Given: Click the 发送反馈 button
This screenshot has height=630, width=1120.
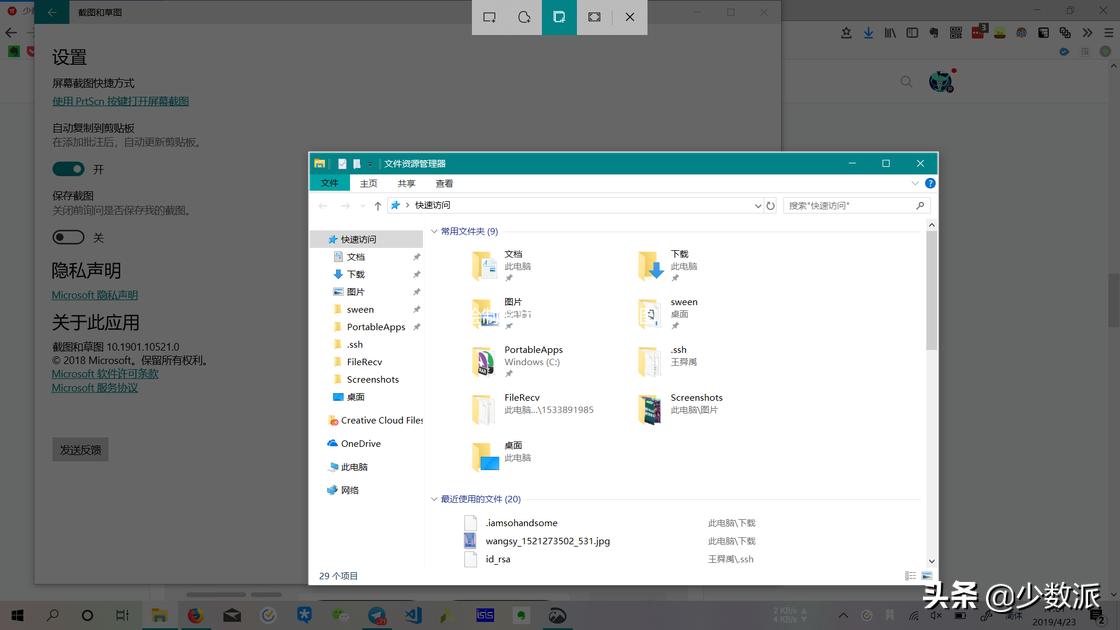Looking at the screenshot, I should (79, 448).
